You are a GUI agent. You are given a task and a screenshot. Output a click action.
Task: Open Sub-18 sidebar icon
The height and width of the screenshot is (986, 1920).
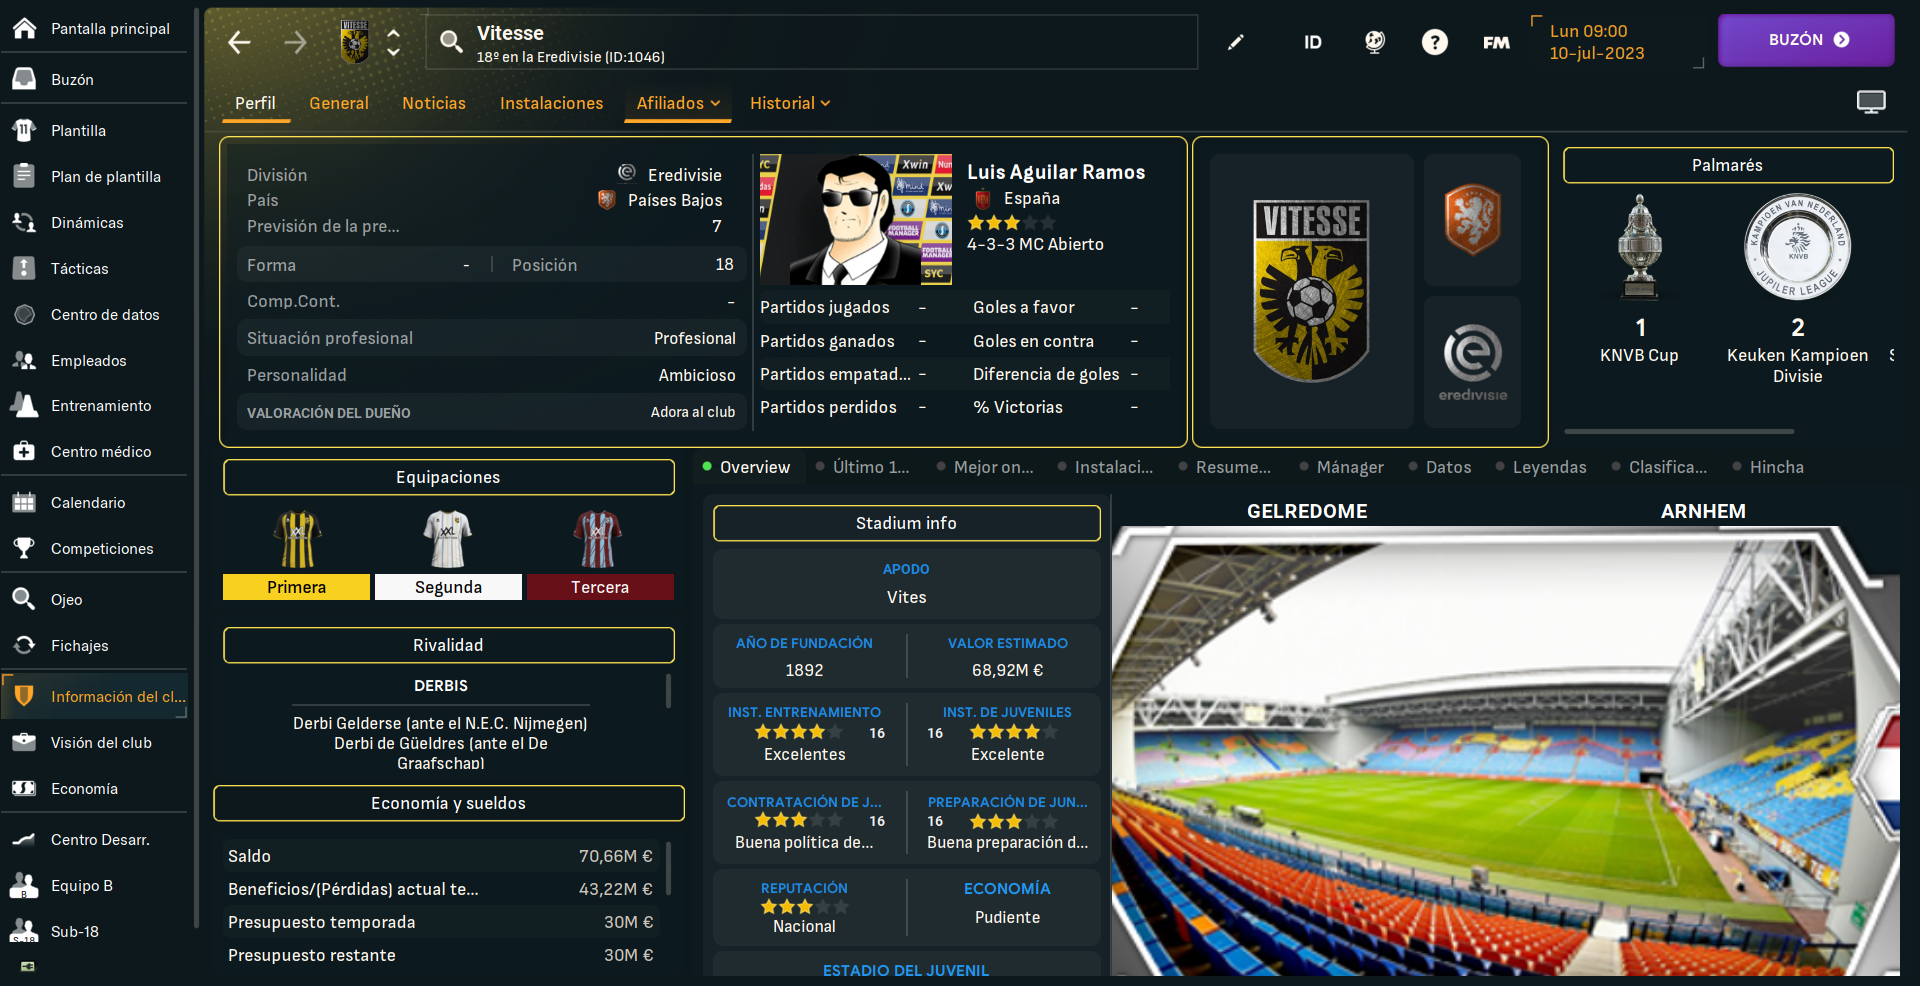pos(25,931)
